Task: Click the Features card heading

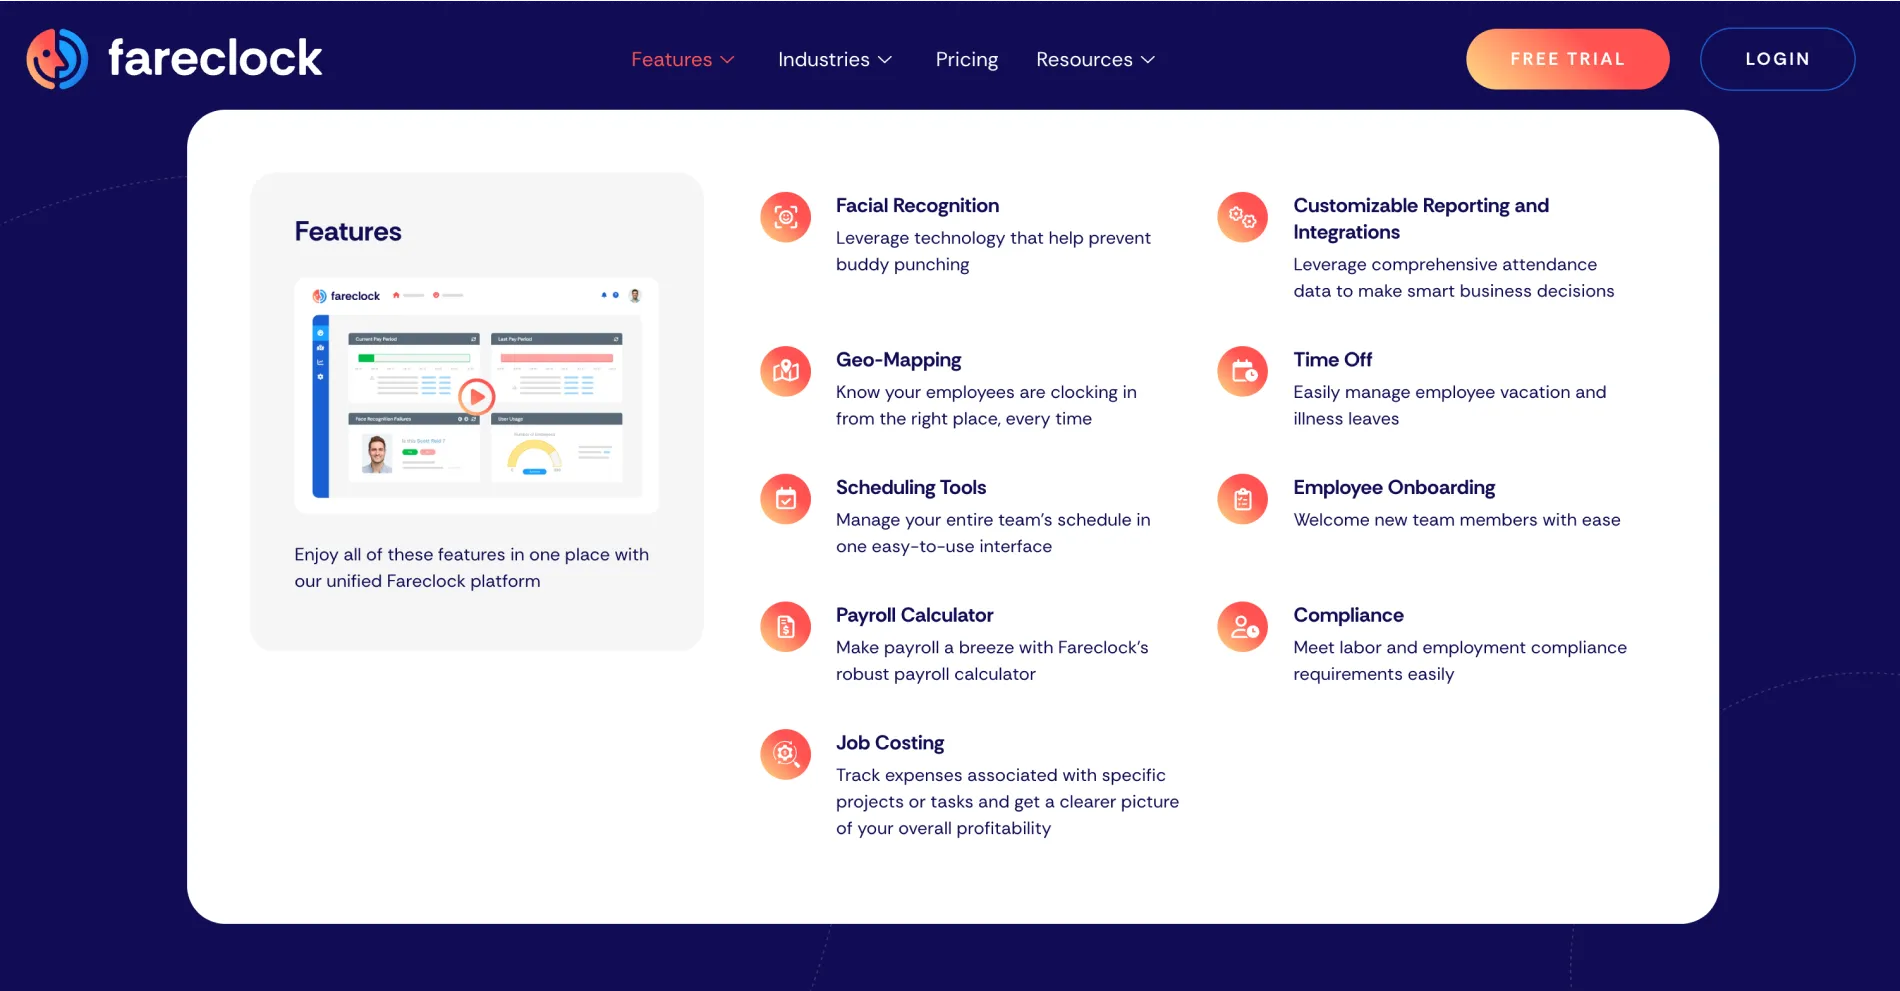Action: coord(348,231)
